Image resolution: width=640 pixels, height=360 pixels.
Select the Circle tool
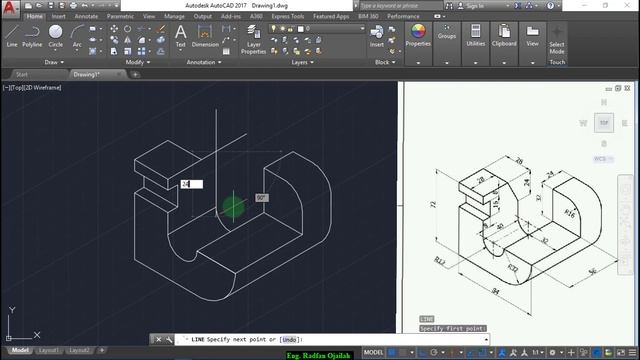pos(56,36)
